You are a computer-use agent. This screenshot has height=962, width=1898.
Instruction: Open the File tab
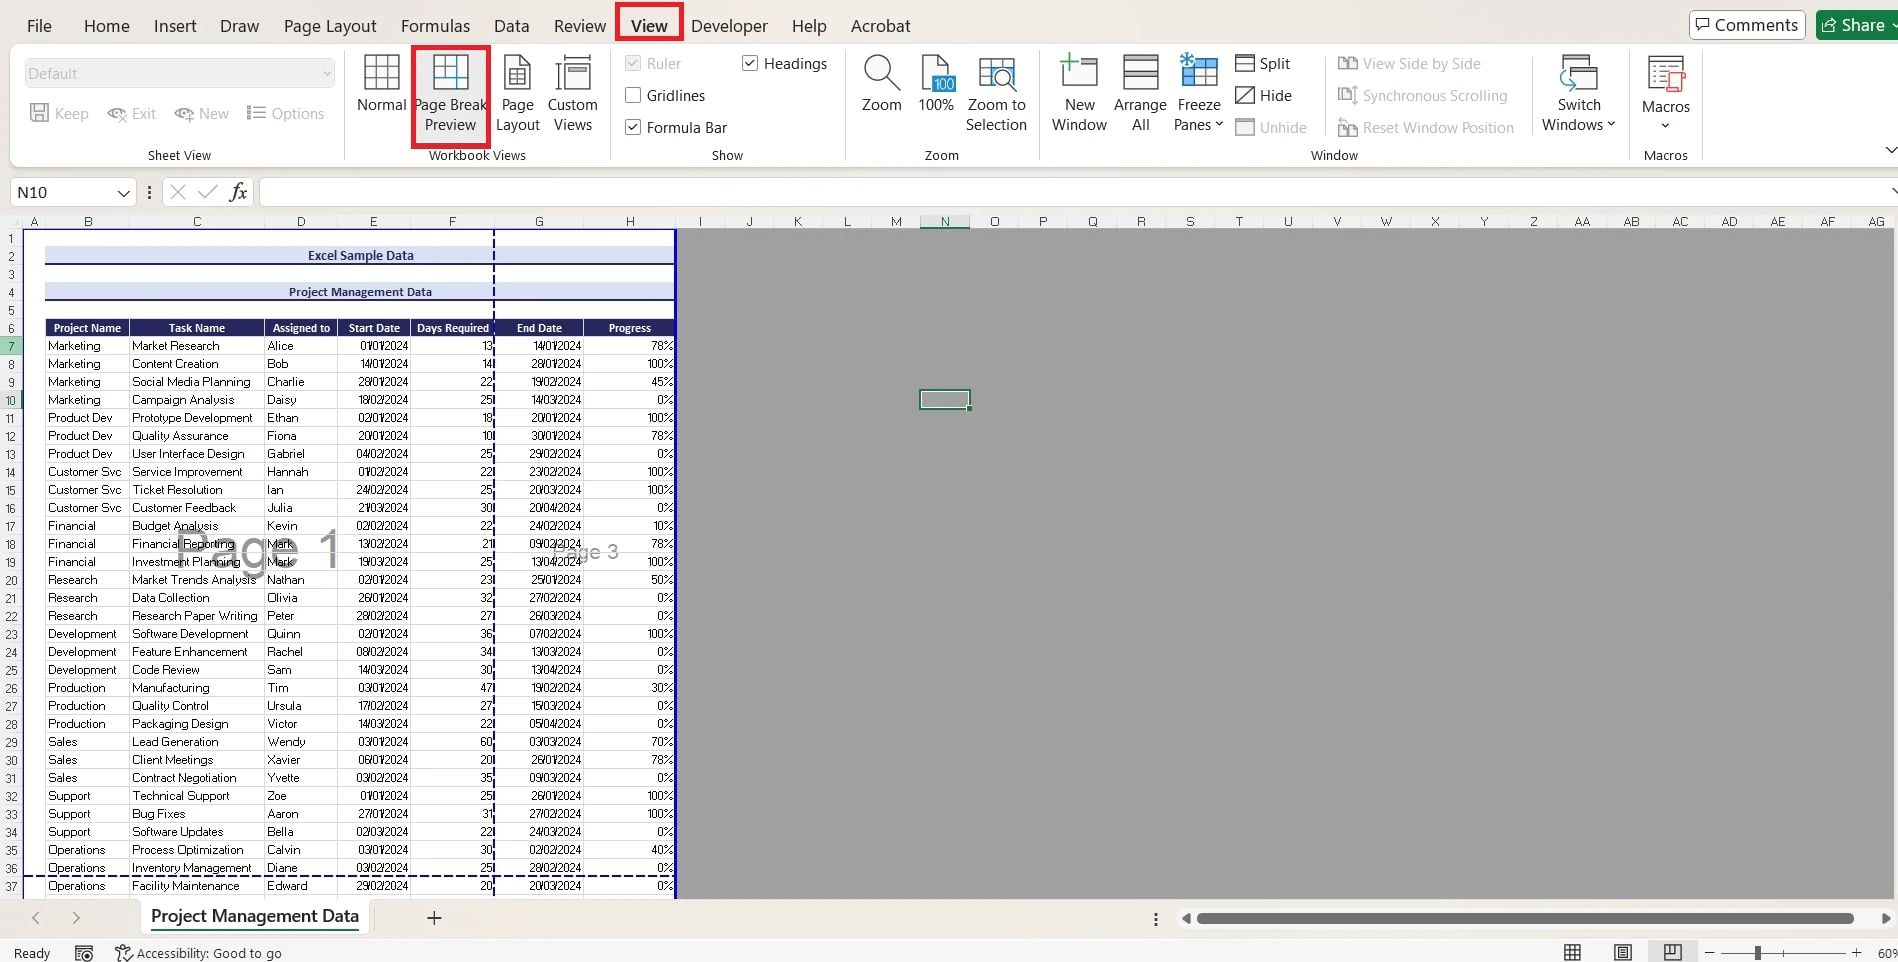[x=39, y=26]
